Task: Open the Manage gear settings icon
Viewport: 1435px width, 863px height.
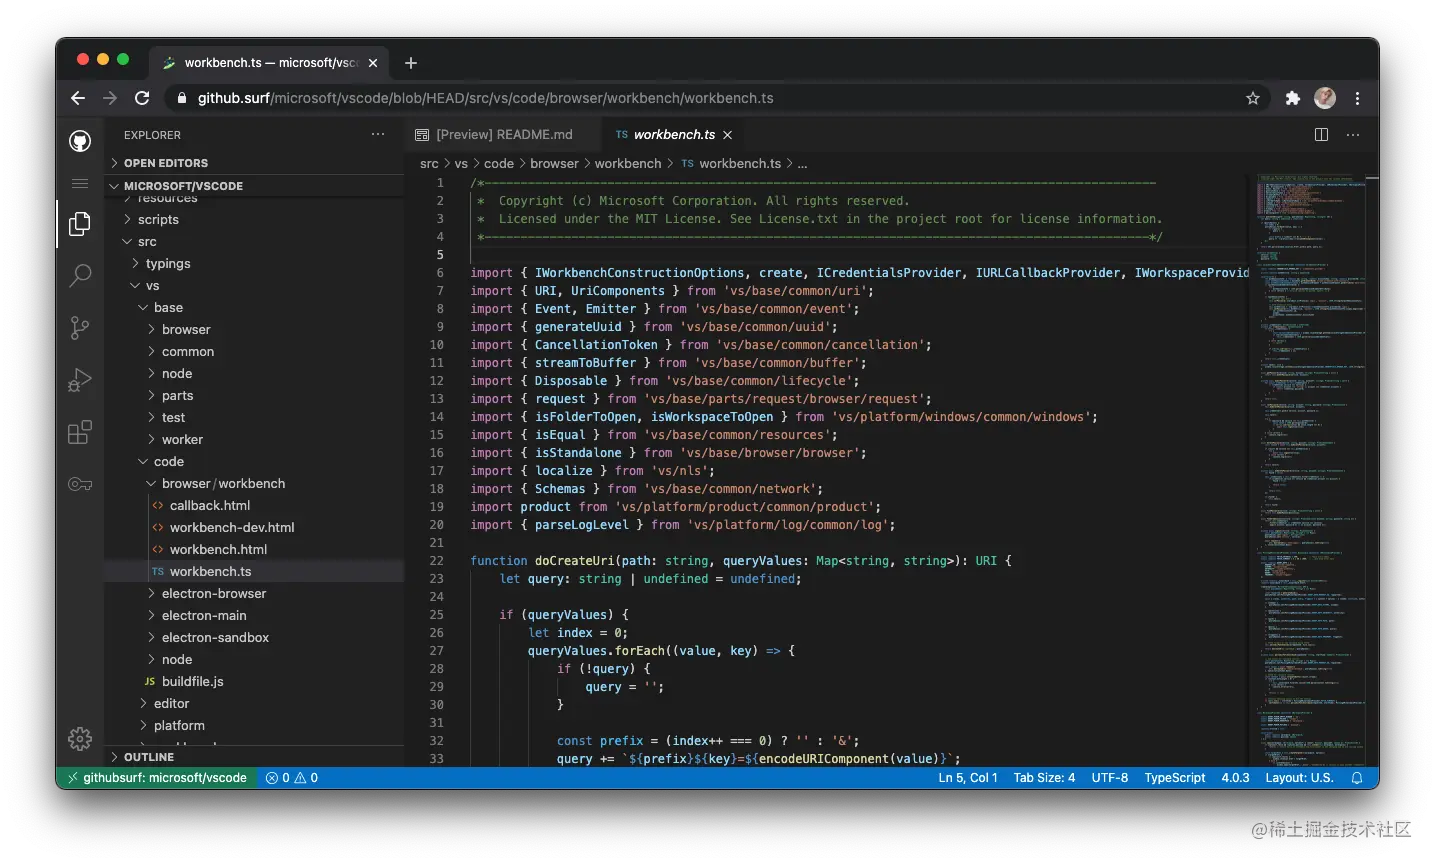Action: [x=80, y=739]
